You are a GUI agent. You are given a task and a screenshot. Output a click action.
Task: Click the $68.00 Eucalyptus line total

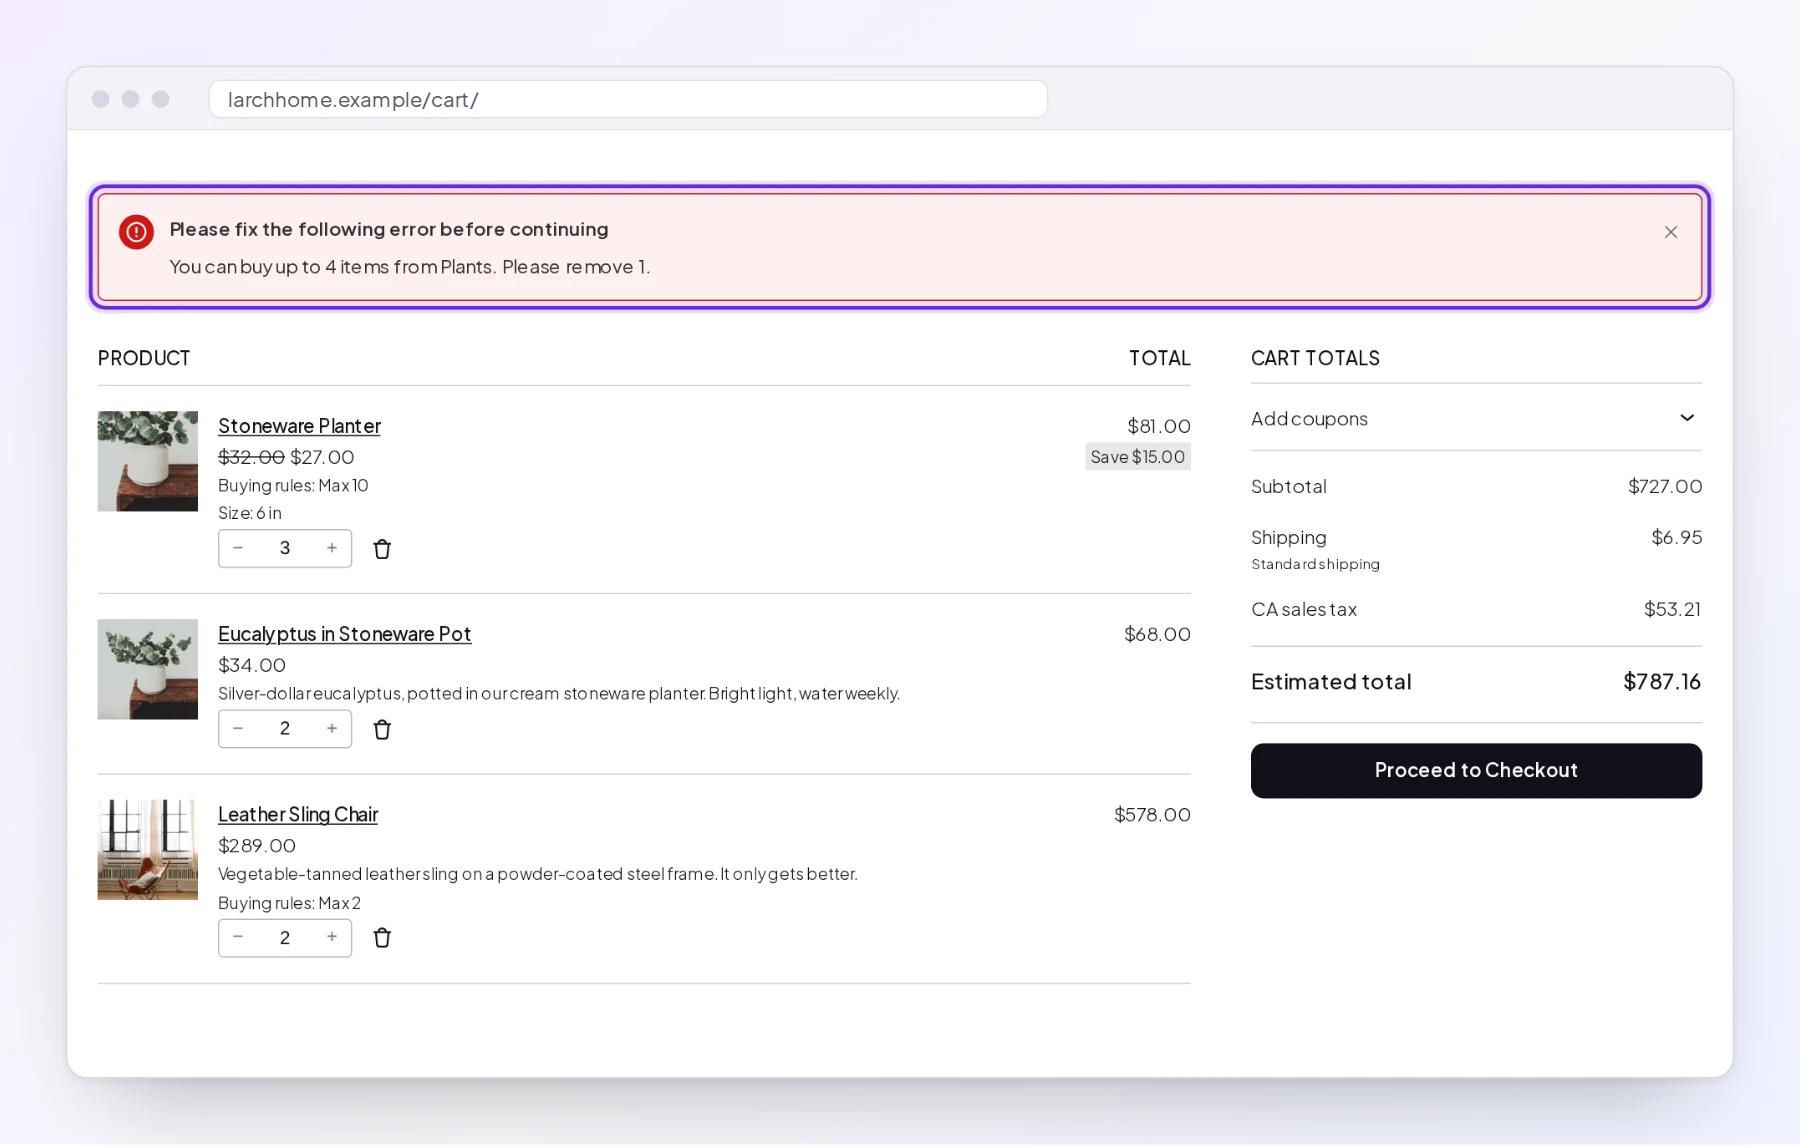1157,634
